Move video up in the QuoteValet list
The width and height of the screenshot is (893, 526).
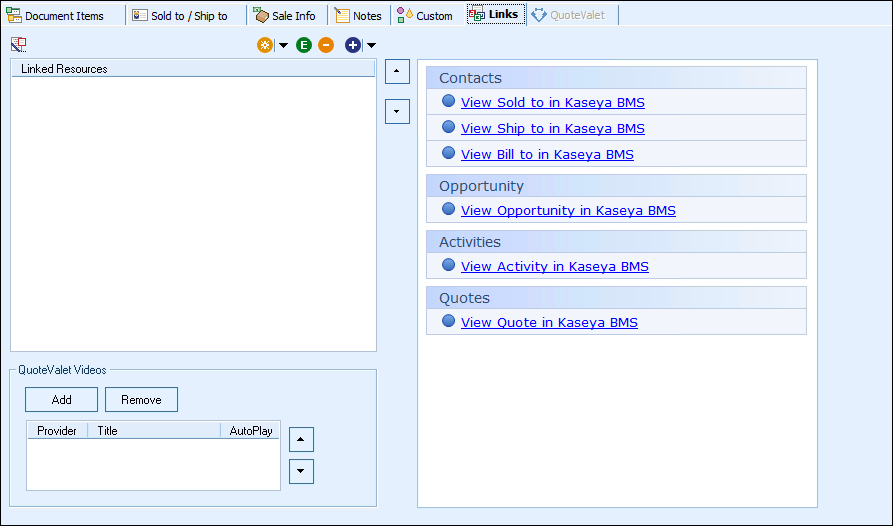coord(301,439)
